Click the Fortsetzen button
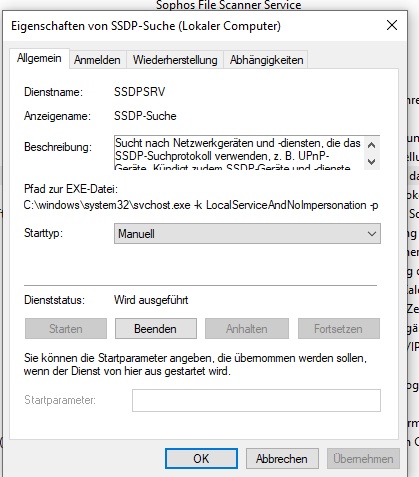 [x=339, y=329]
